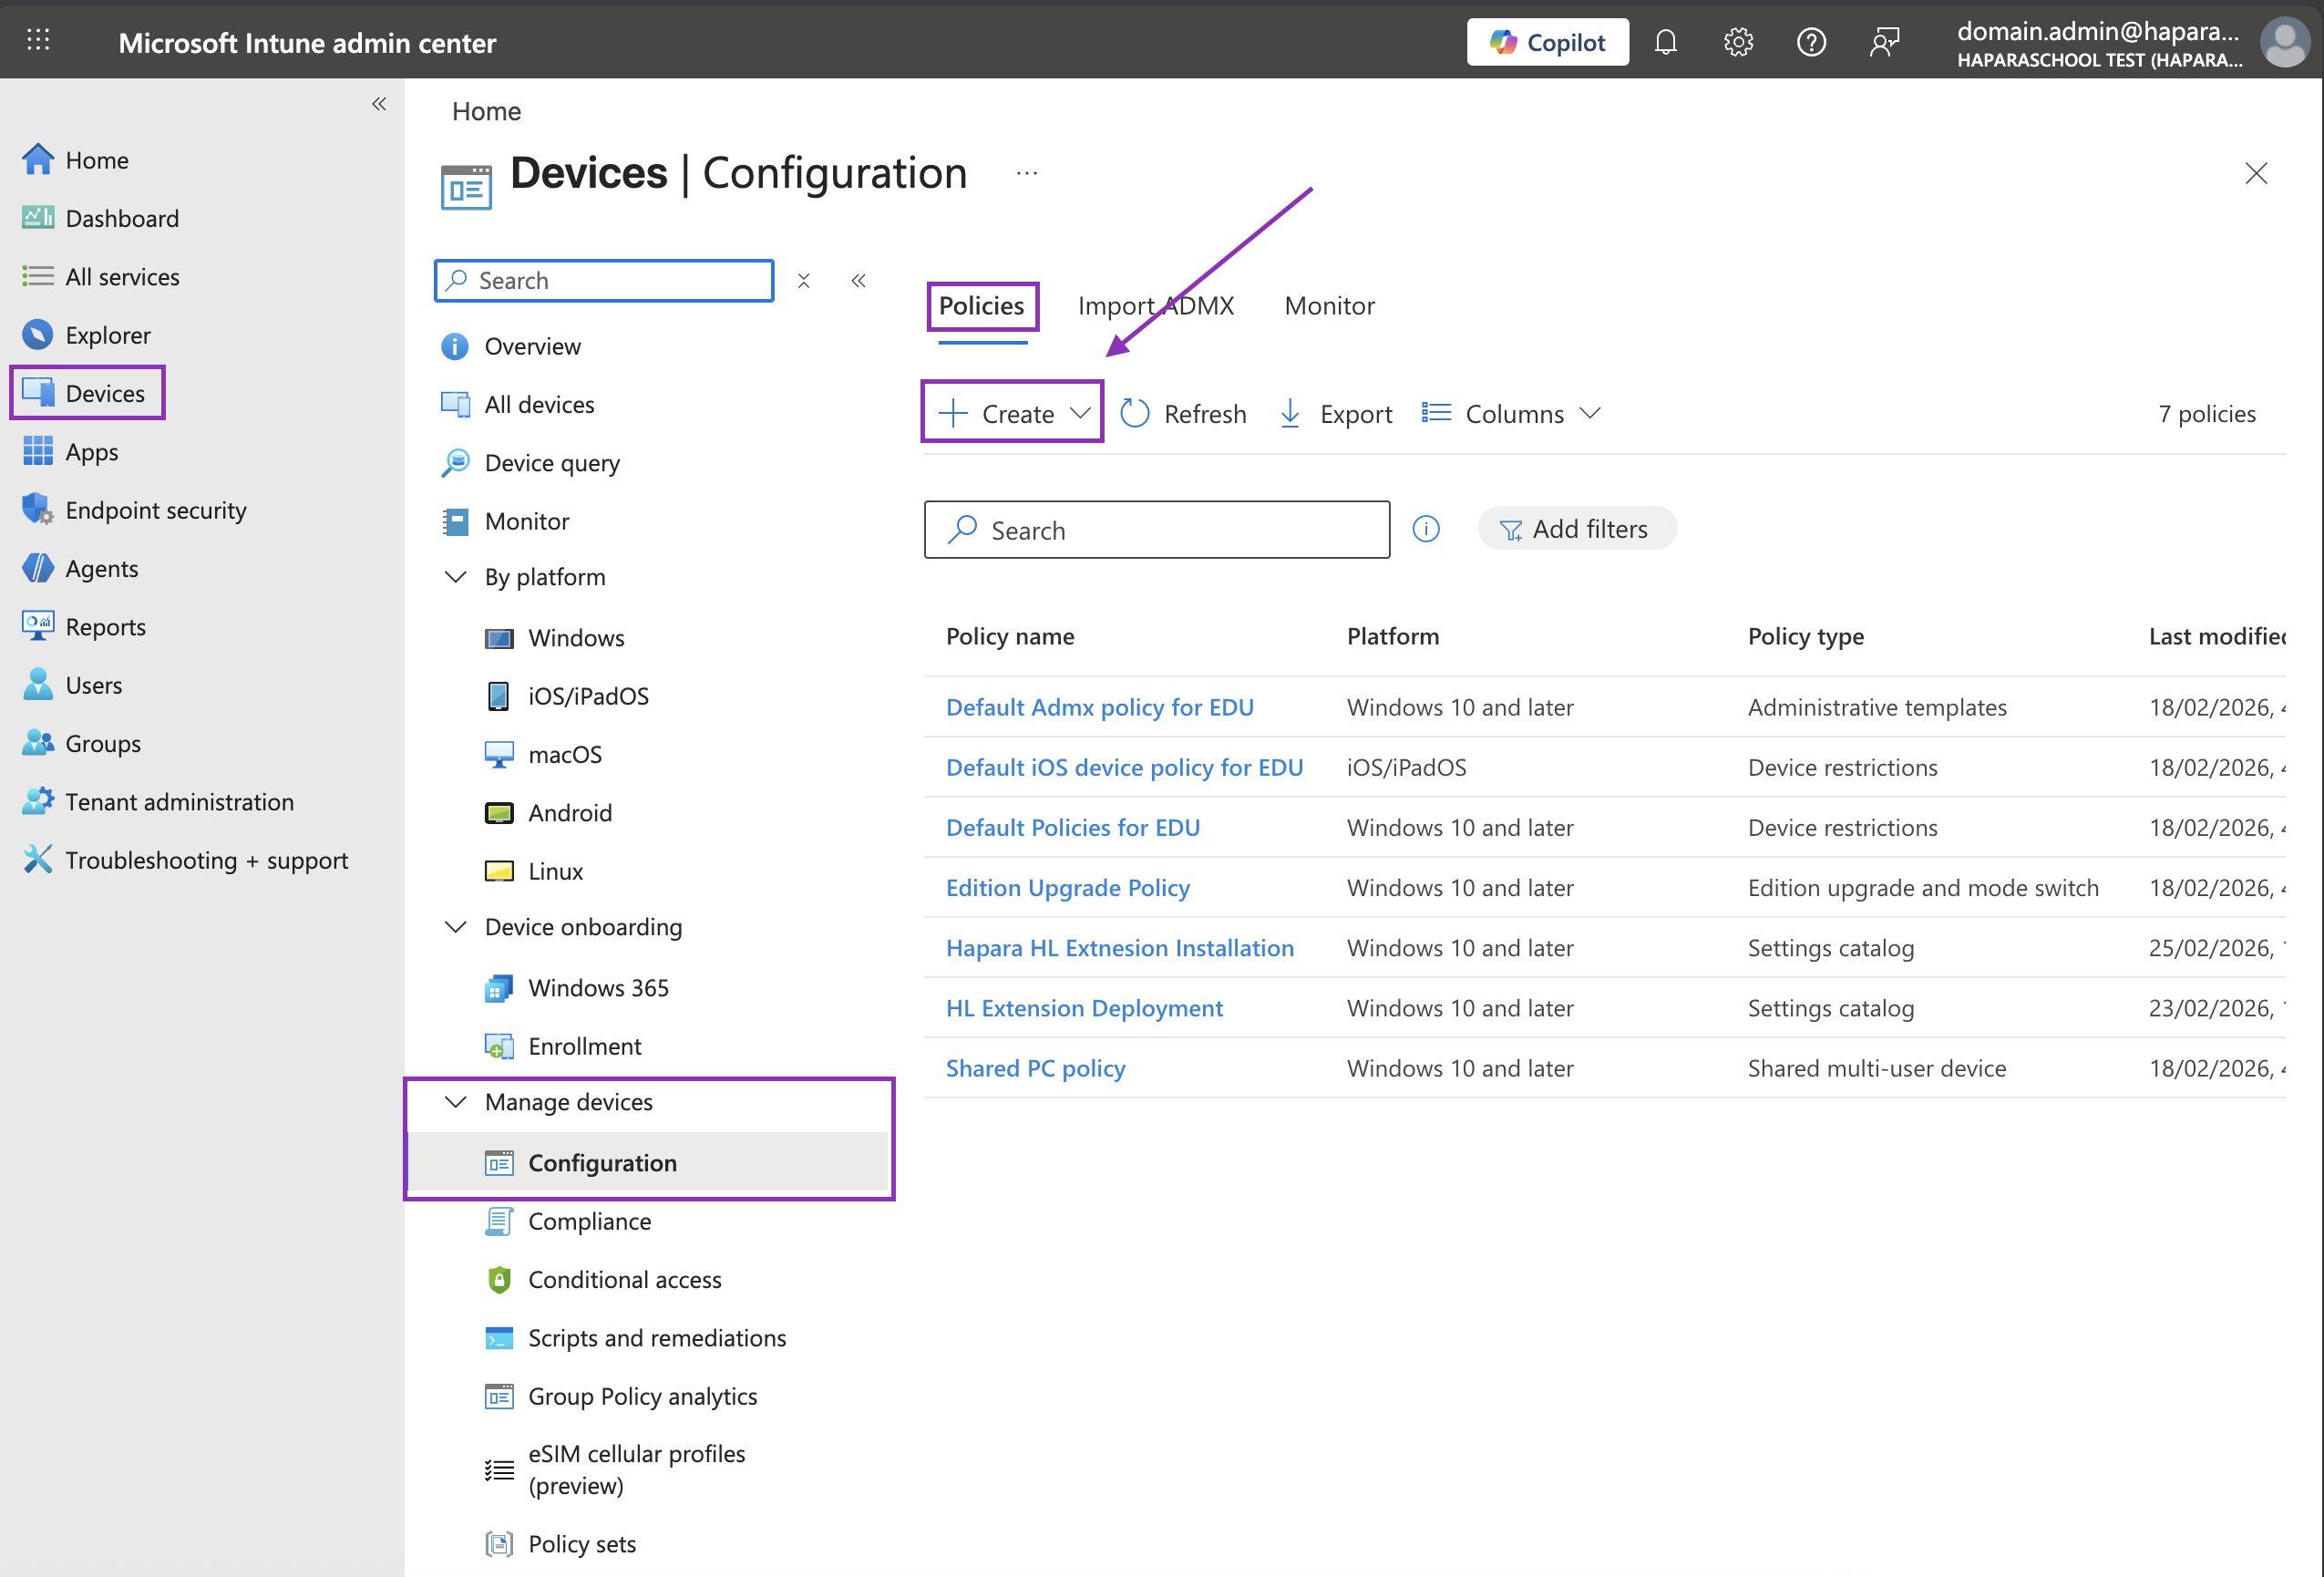This screenshot has height=1577, width=2324.
Task: Open portal settings gear
Action: tap(1738, 42)
